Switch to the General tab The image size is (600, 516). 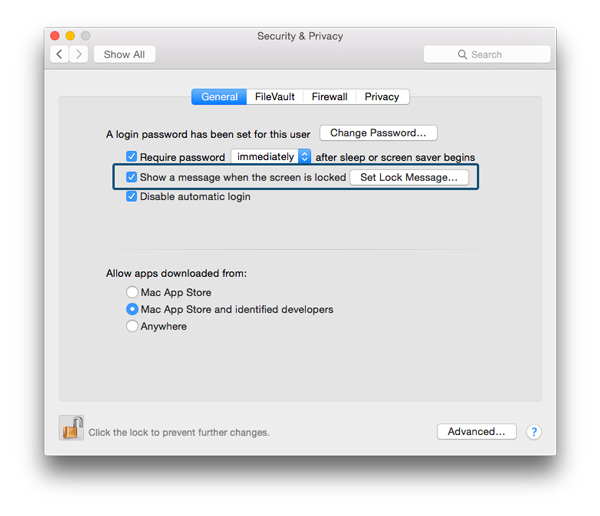point(219,96)
